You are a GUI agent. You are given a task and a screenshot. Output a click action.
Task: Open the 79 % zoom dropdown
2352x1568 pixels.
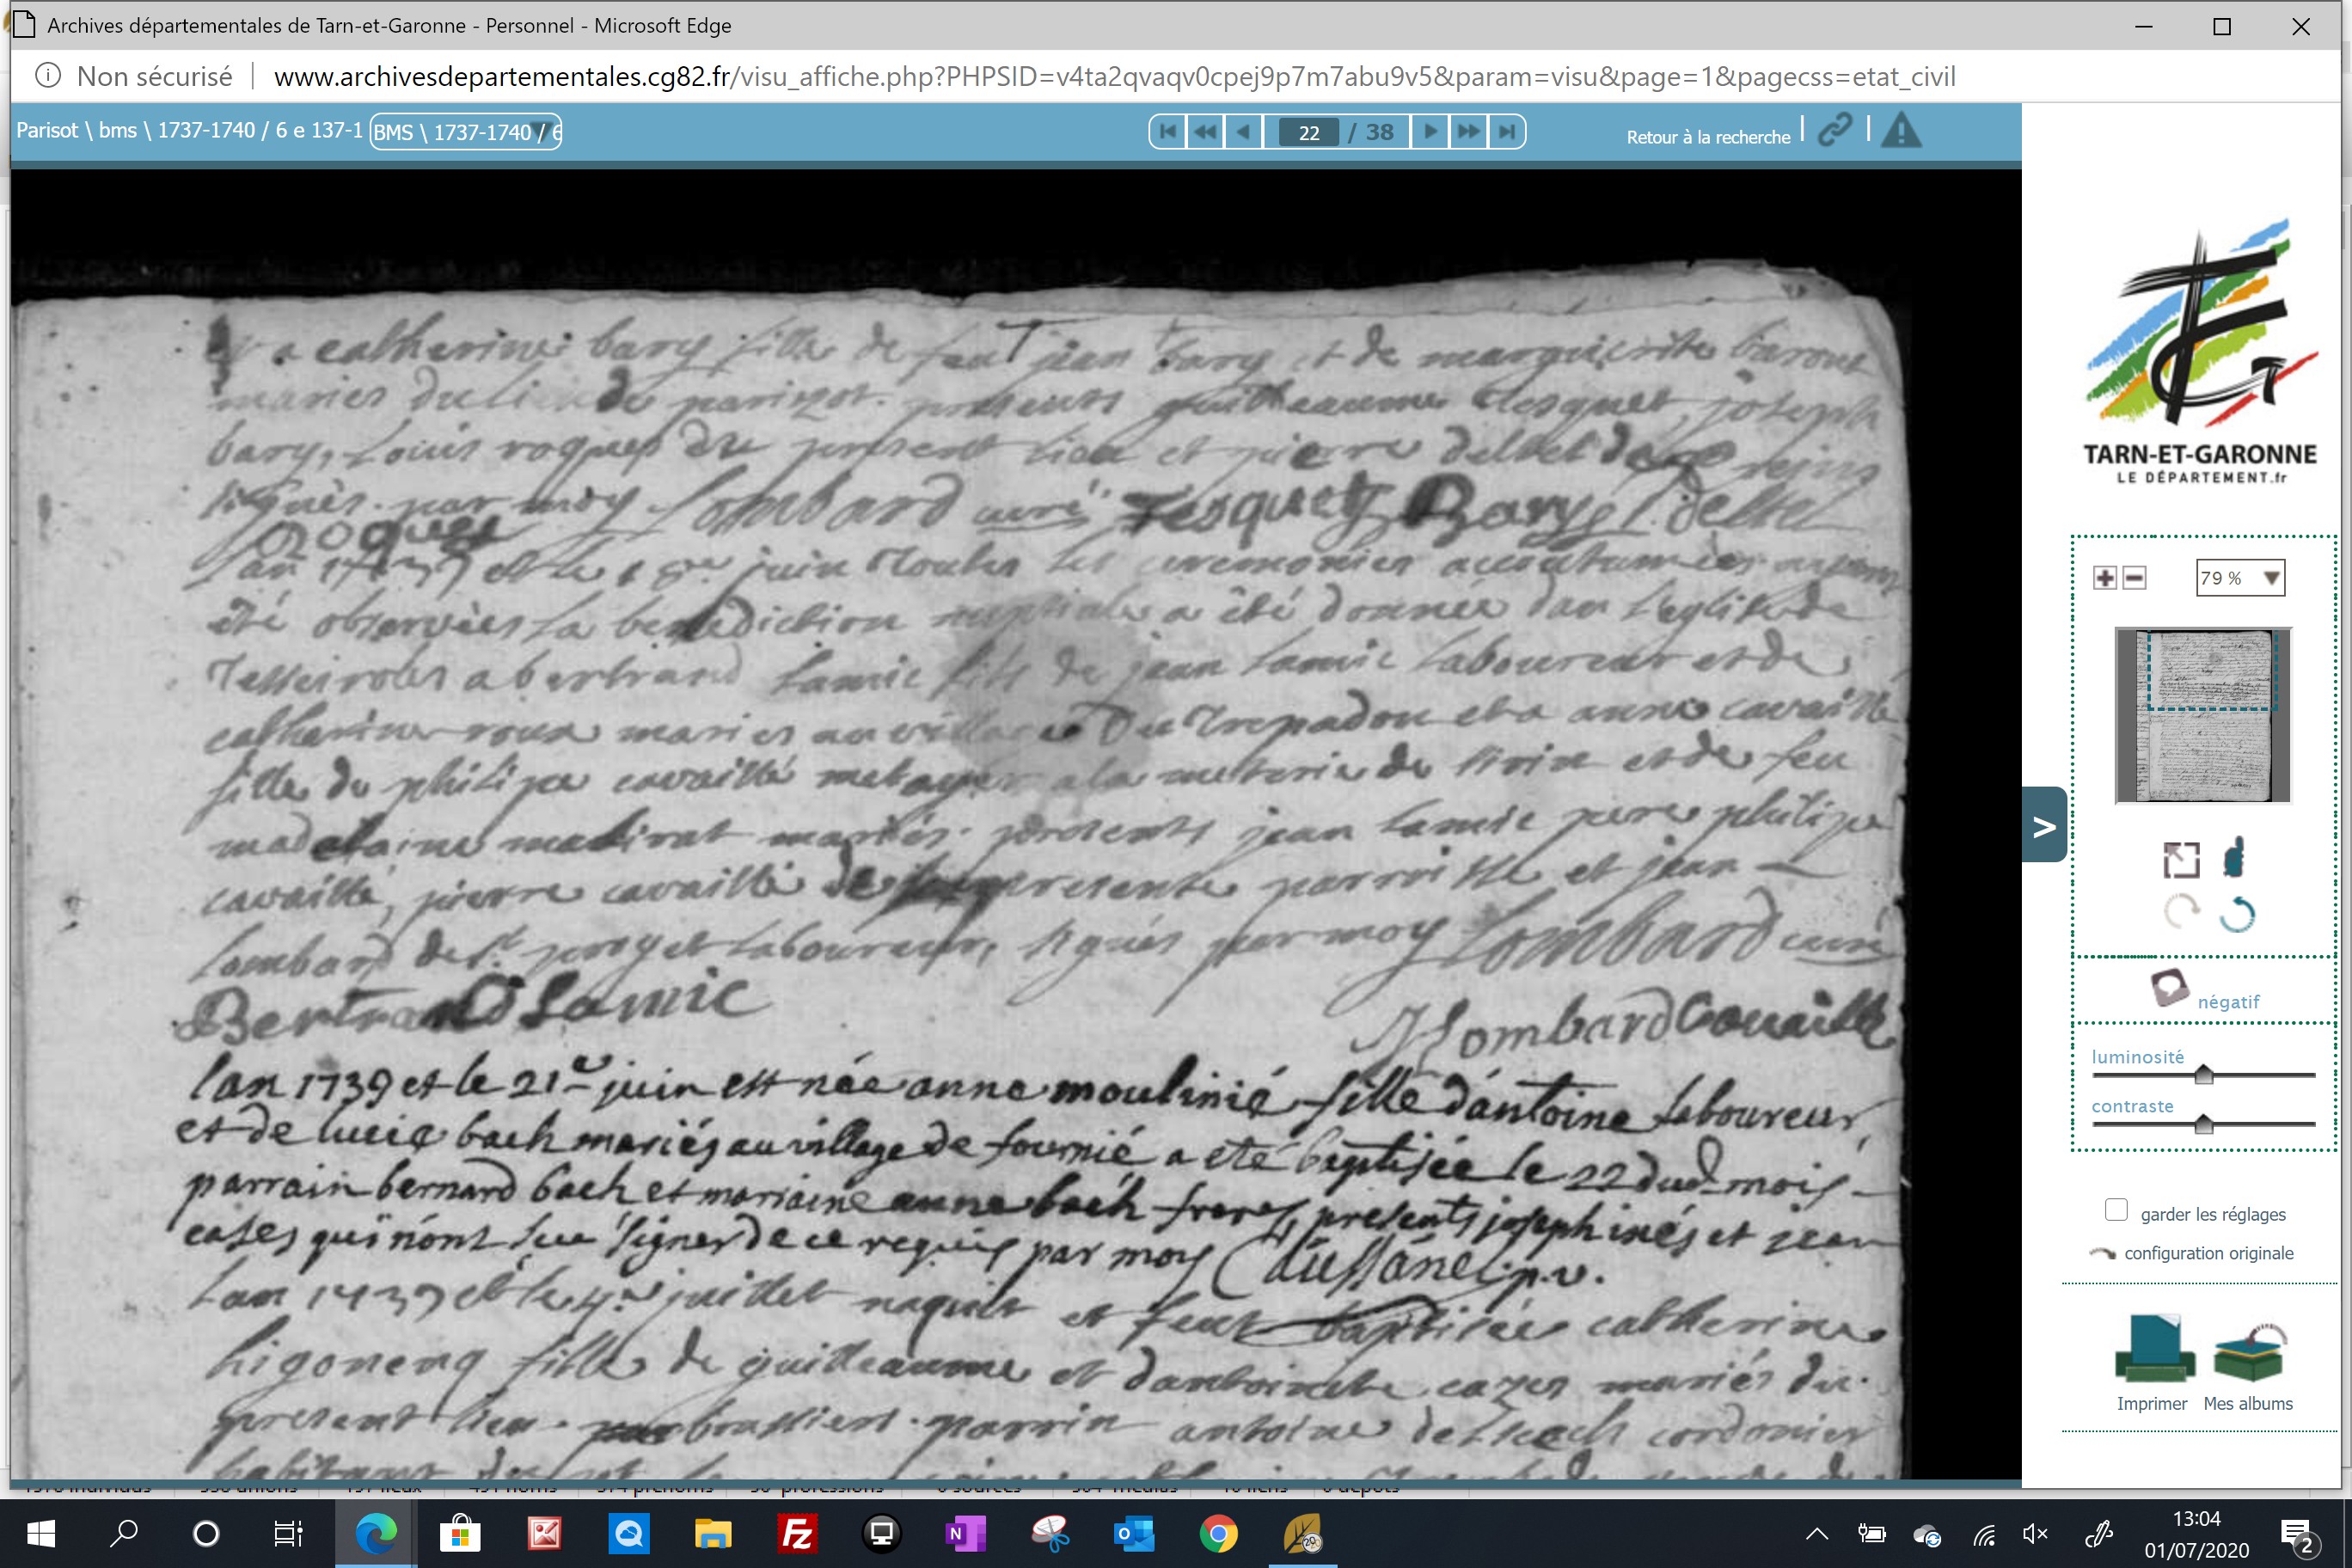(2240, 578)
